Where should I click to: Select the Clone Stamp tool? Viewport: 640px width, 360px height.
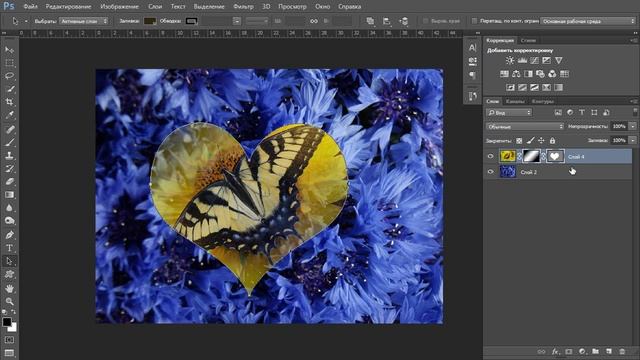coord(9,156)
